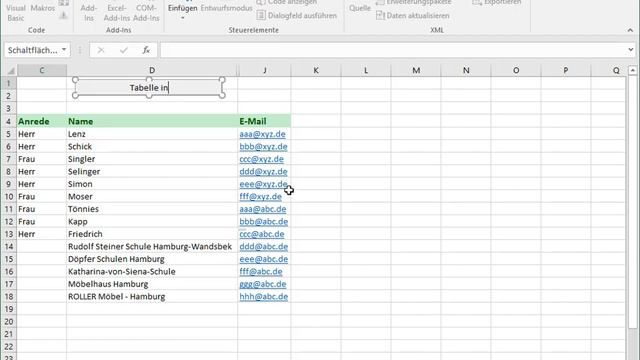Click the Name header cell
This screenshot has width=640, height=360.
point(152,121)
